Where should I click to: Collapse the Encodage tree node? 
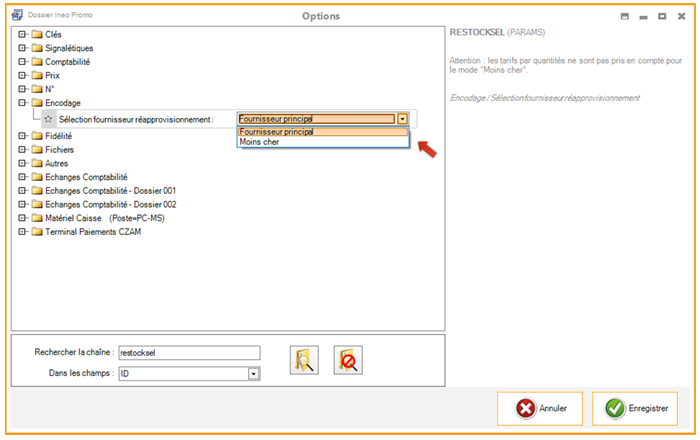click(22, 102)
